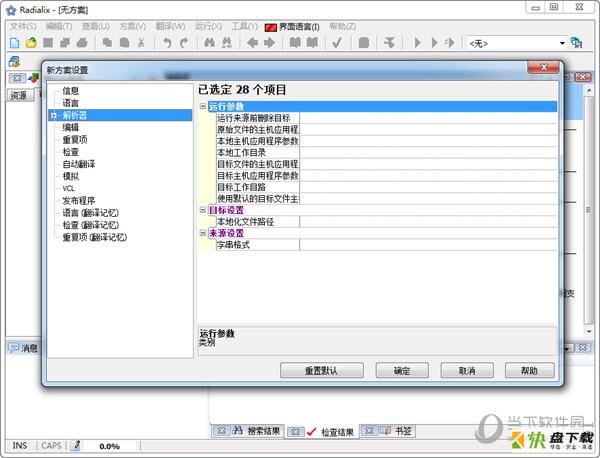Click the Find next binoculars icon
Viewport: 600px width, 458px height.
(x=227, y=42)
